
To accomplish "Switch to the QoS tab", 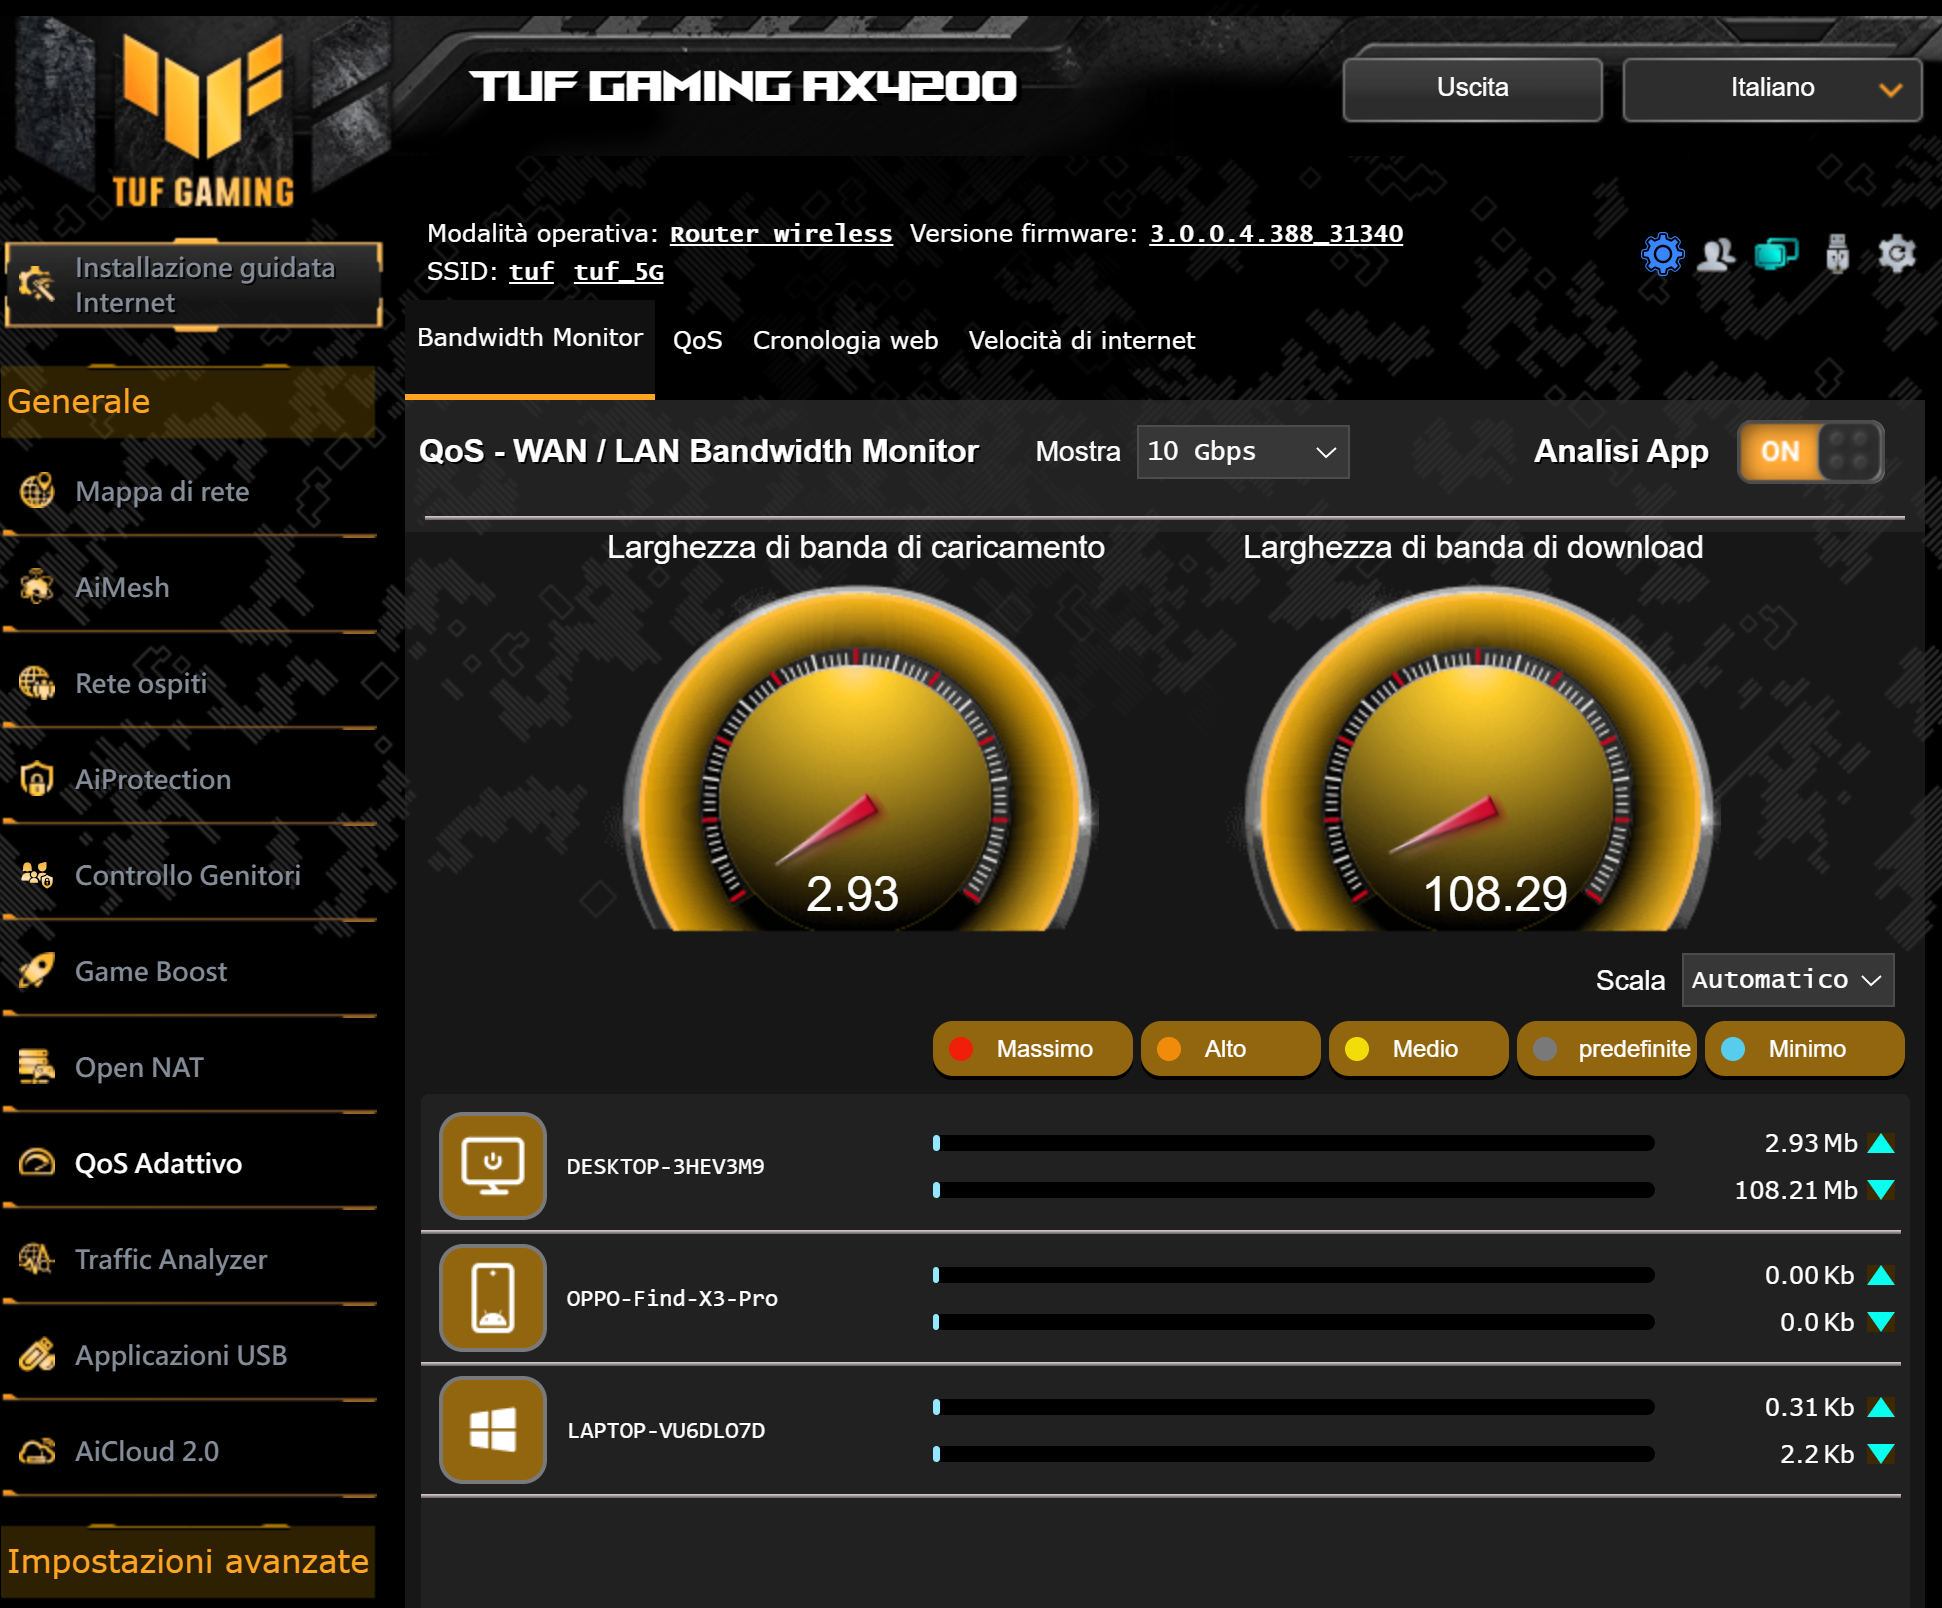I will [698, 341].
